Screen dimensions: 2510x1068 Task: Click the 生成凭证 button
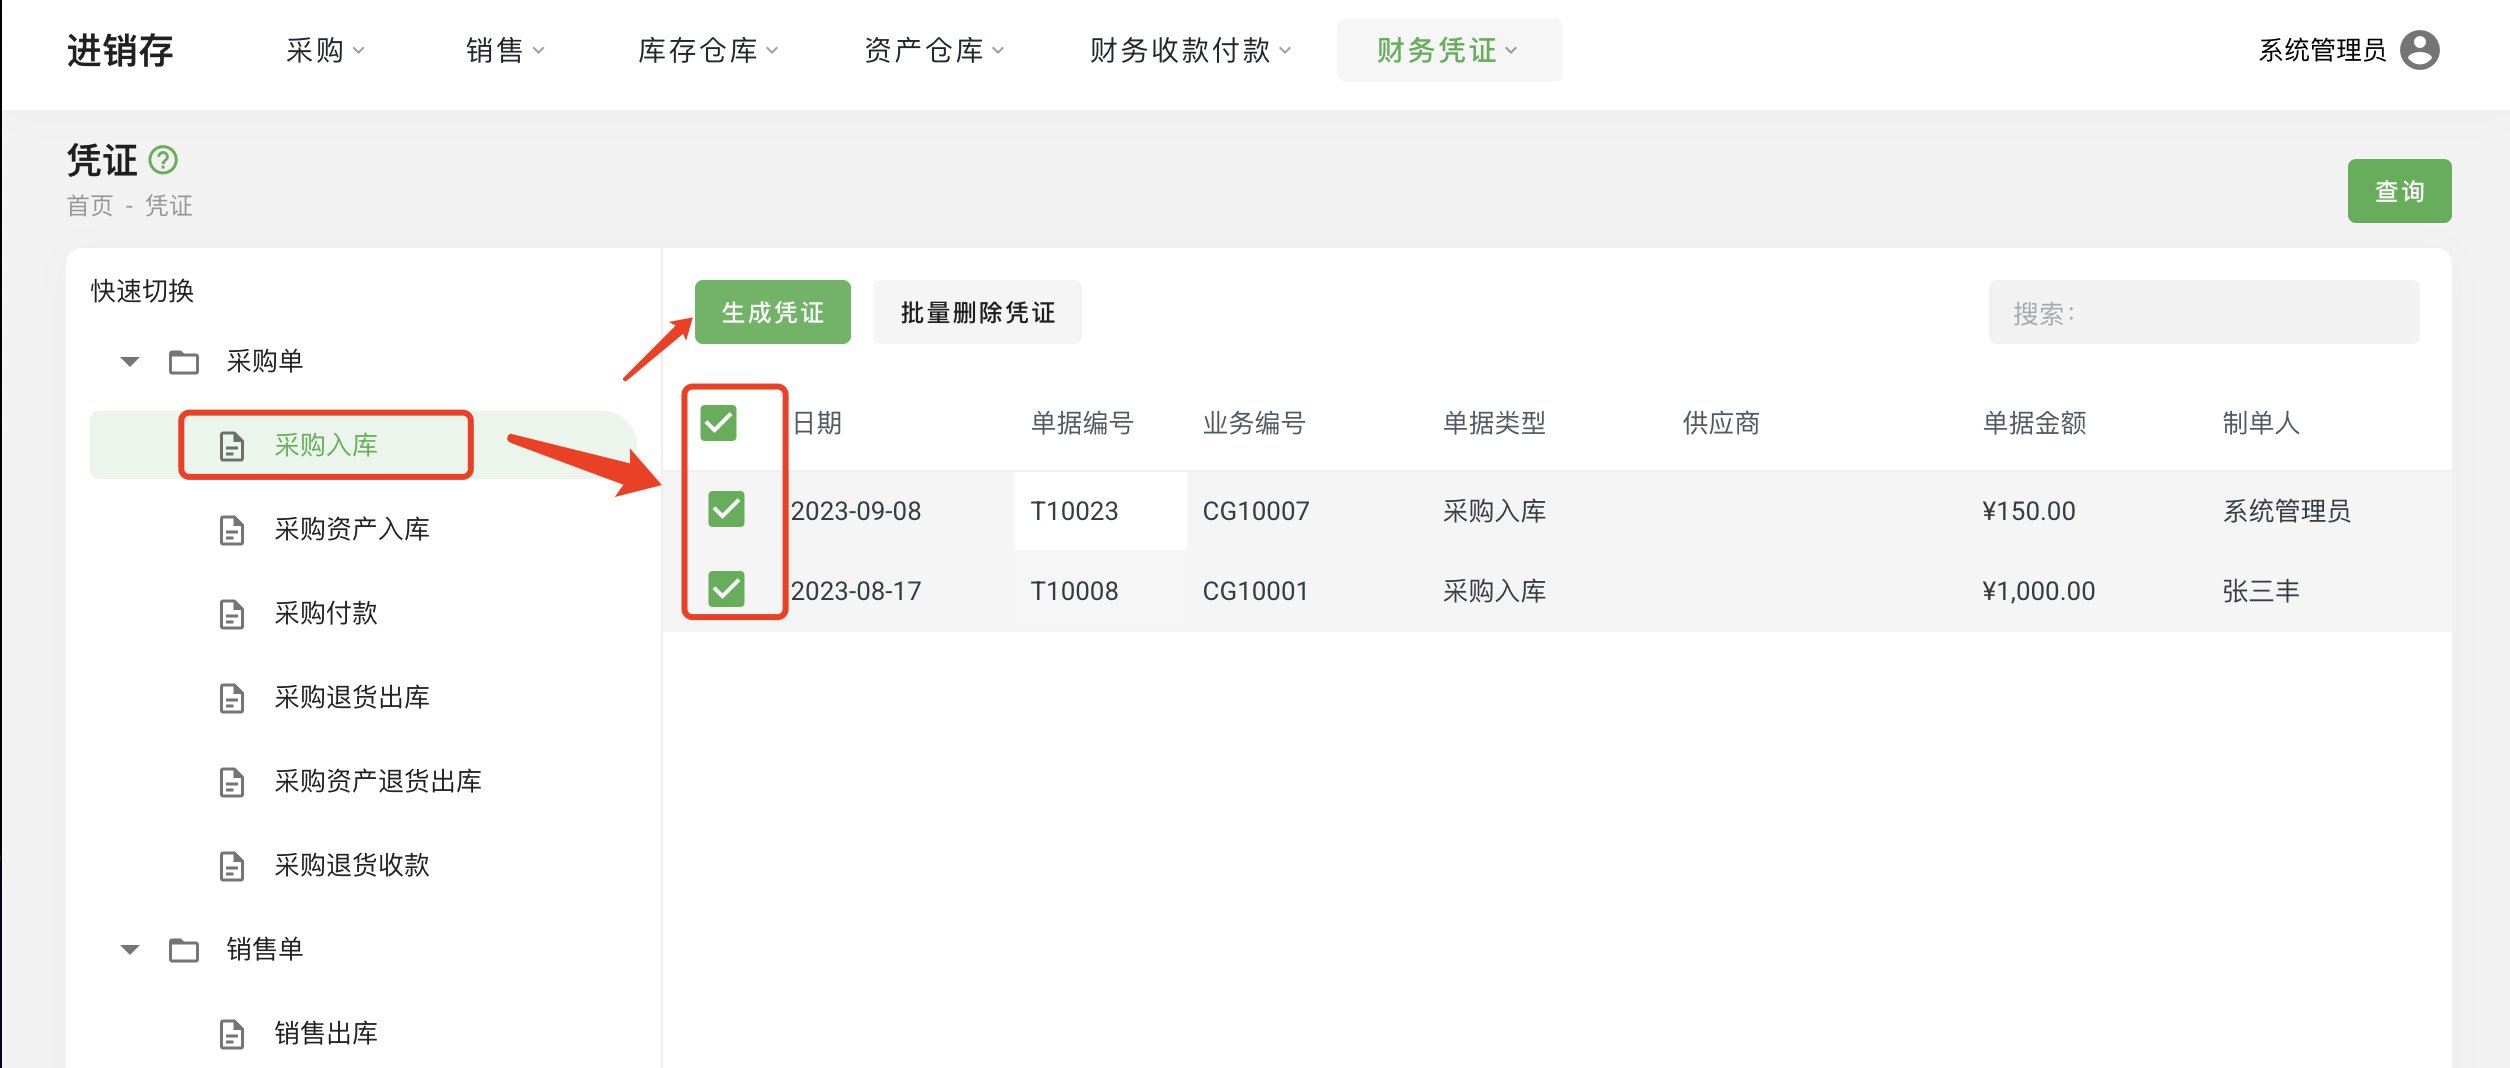(772, 313)
